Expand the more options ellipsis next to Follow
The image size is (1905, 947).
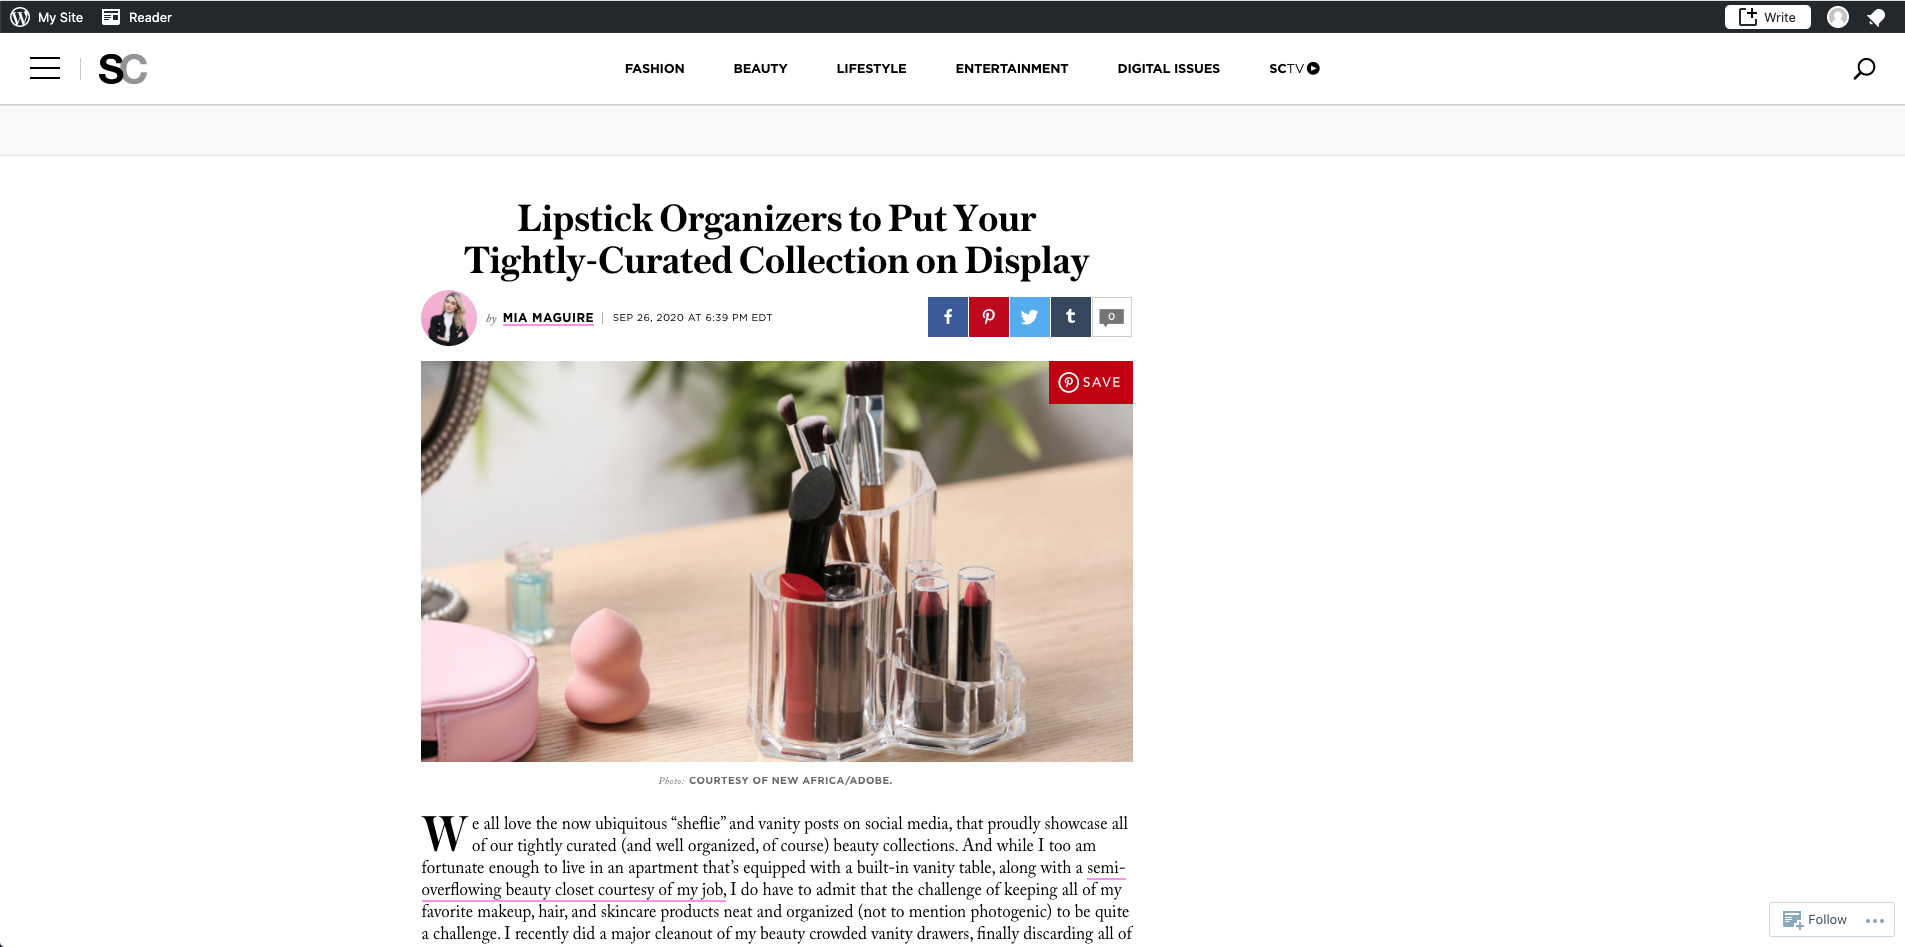1875,921
